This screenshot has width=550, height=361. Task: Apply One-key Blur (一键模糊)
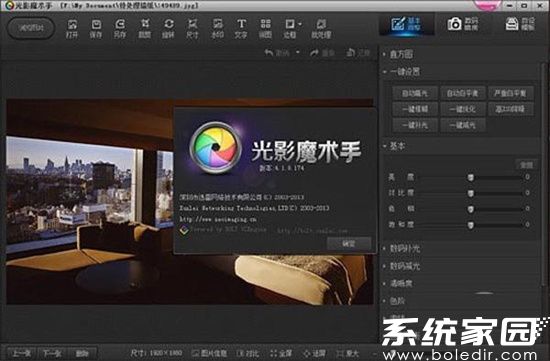click(x=415, y=109)
